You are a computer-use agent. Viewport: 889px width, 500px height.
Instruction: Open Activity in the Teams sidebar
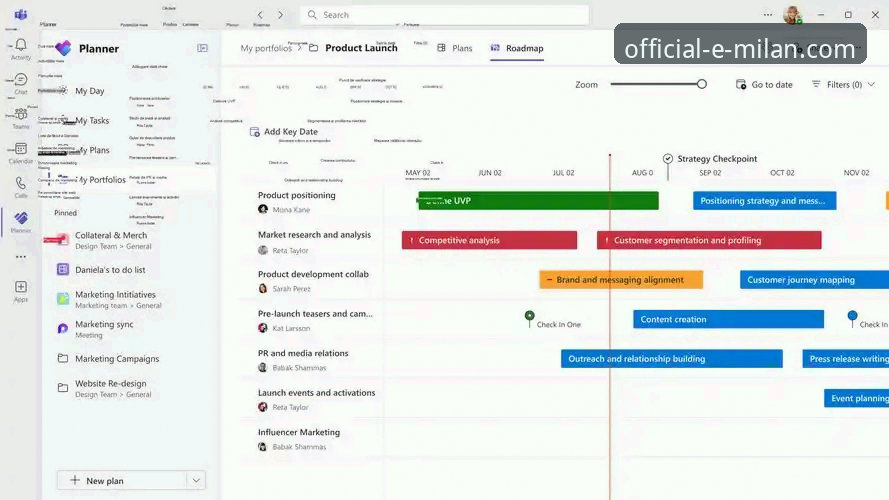point(20,48)
